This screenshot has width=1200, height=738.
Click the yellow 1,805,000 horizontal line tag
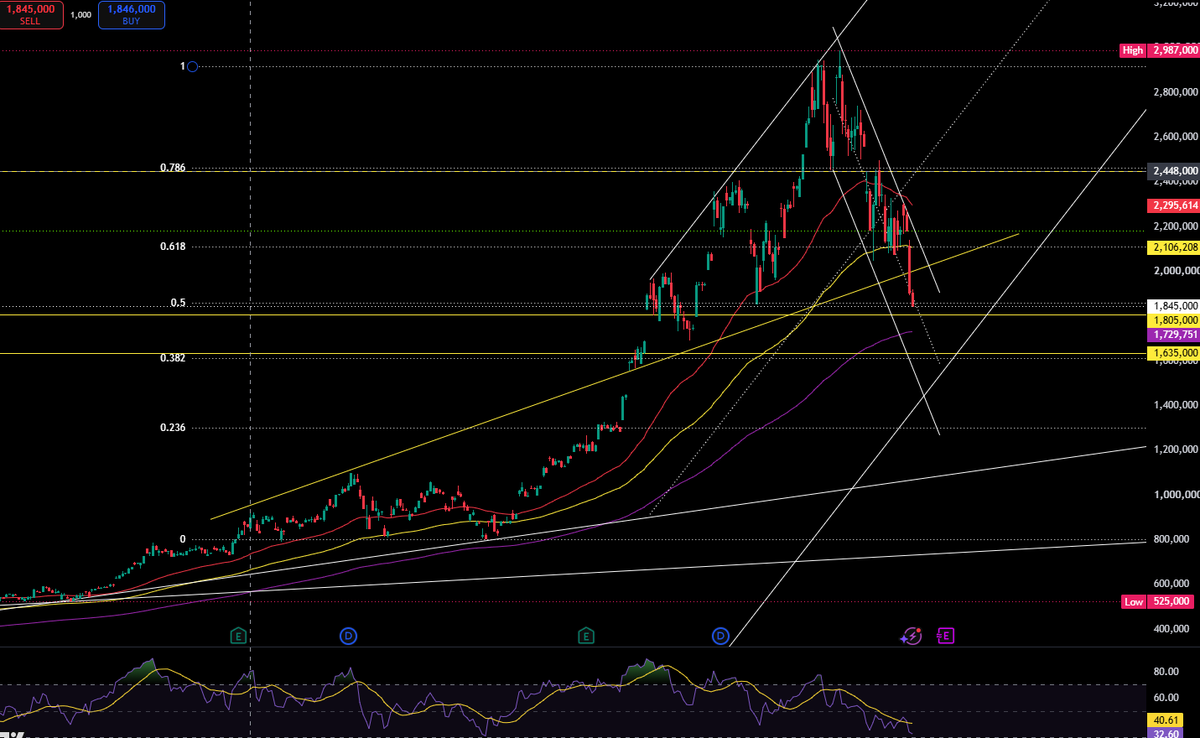[x=1173, y=320]
